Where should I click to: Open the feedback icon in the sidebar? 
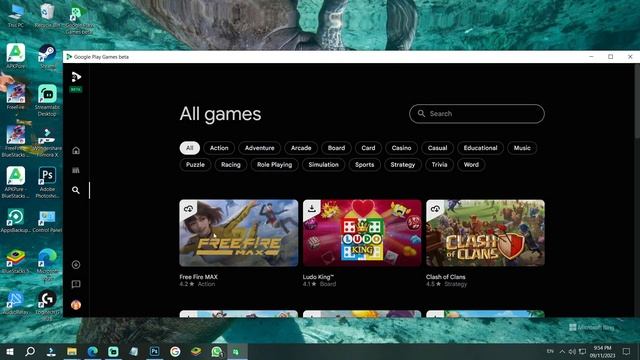tap(76, 284)
